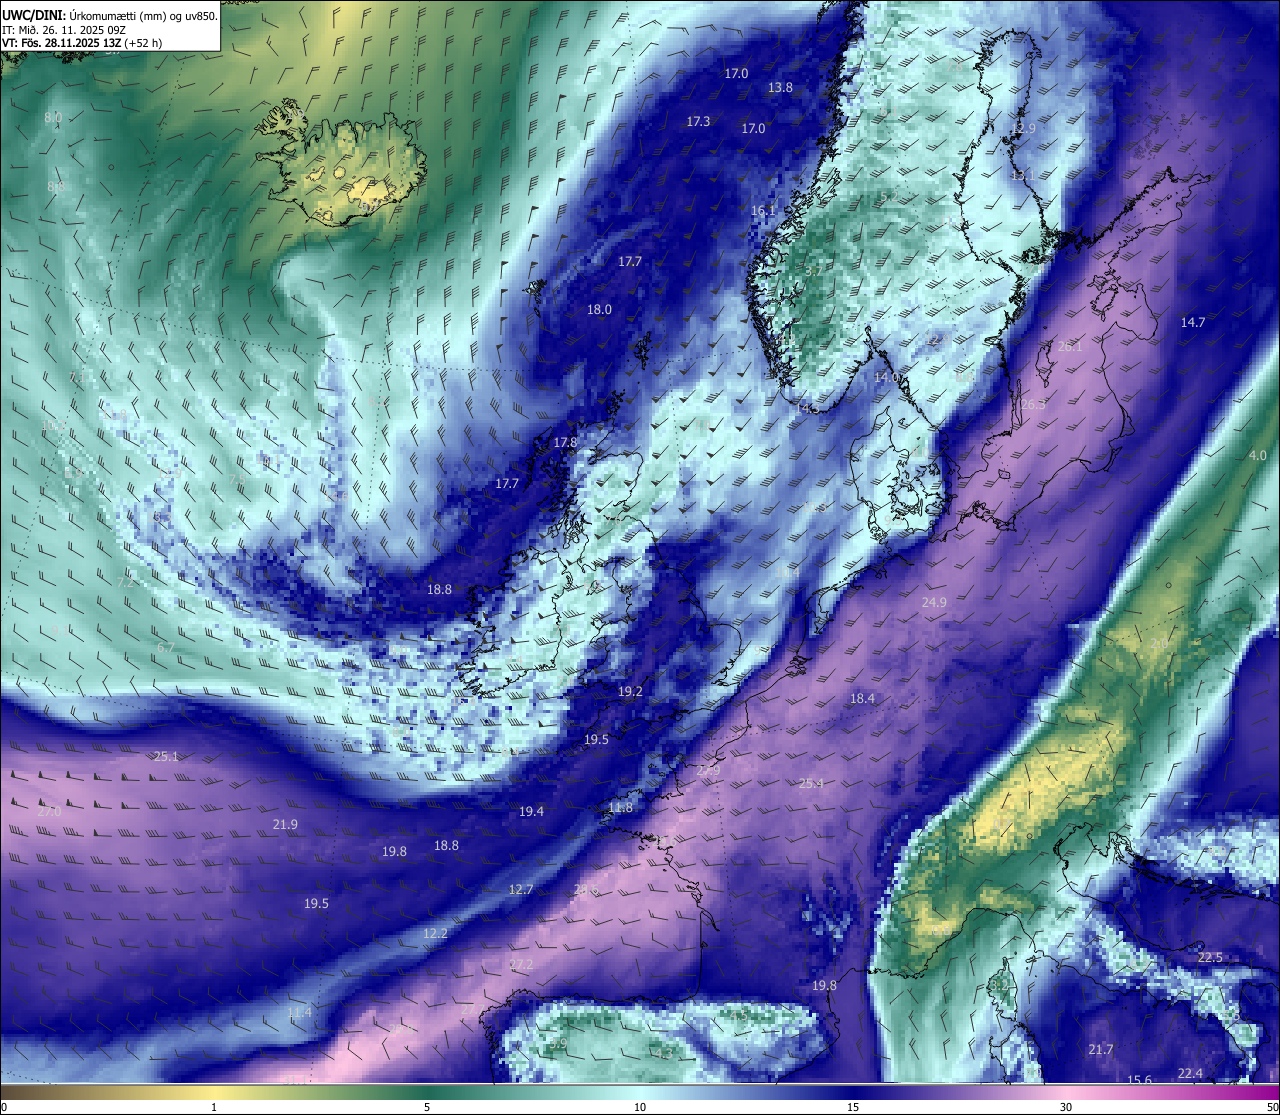Click the 11.8 value near Brittany
This screenshot has height=1115, width=1280.
pyautogui.click(x=620, y=808)
